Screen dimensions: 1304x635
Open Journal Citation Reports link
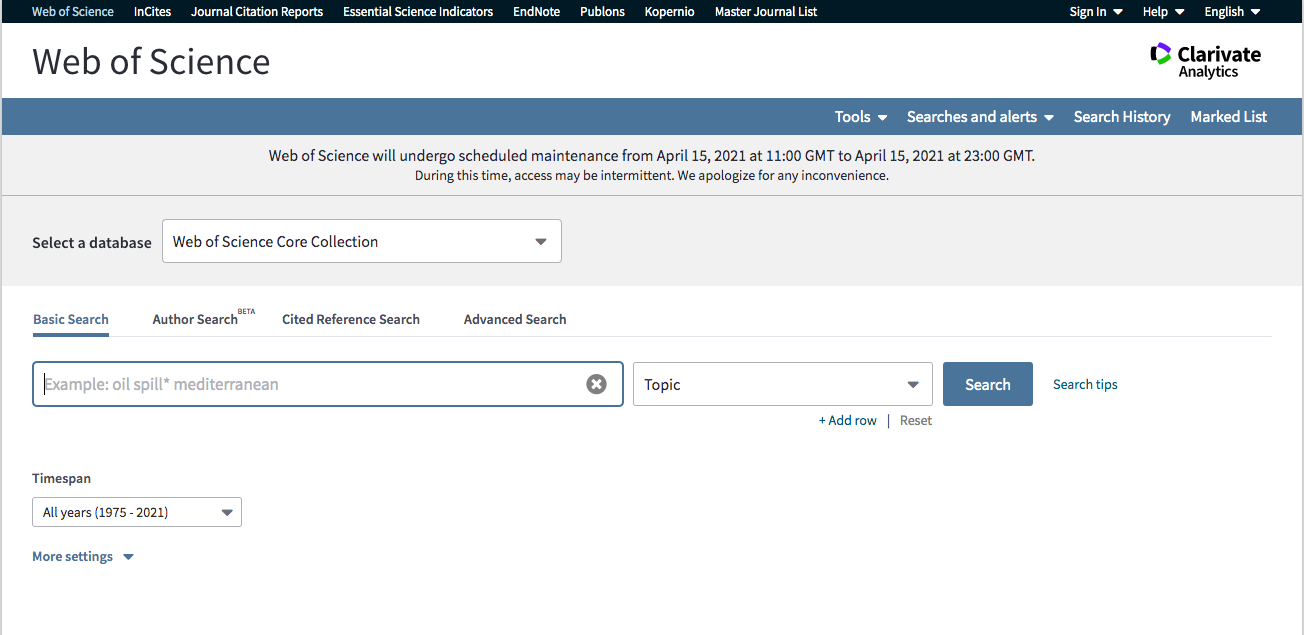[257, 12]
